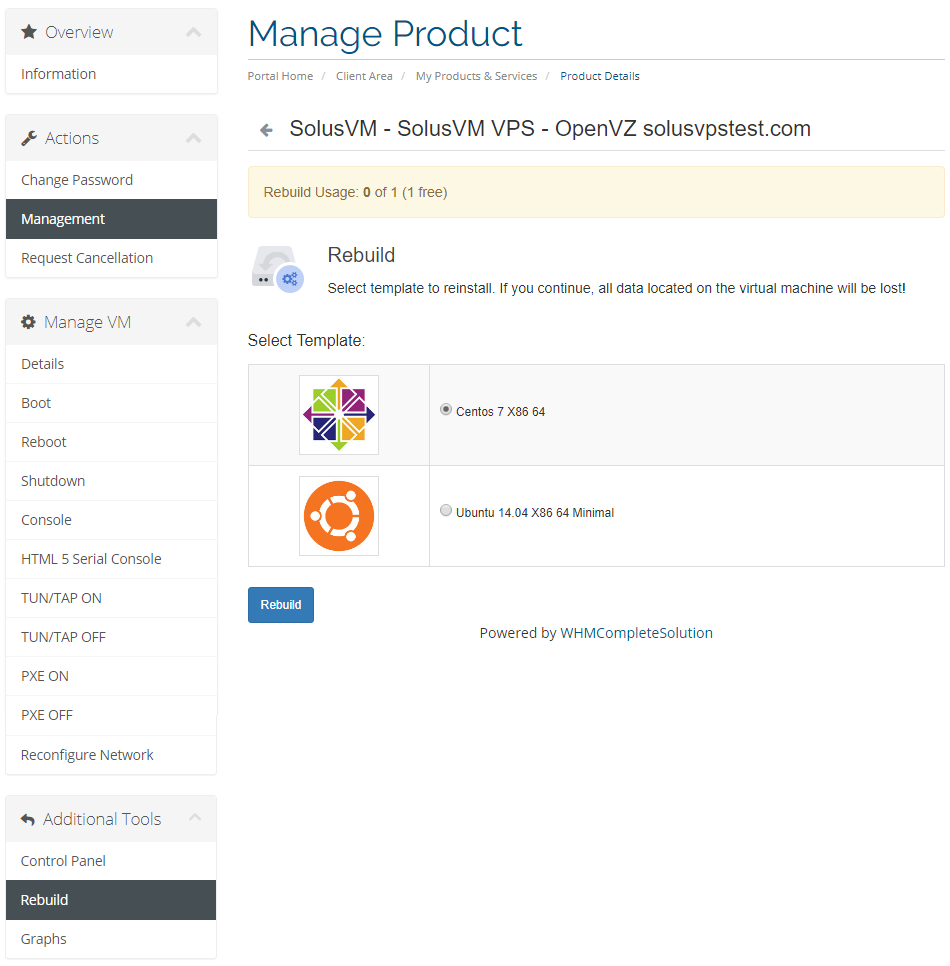Open Graphs in Additional Tools
Screen dimensions: 950x966
pyautogui.click(x=112, y=939)
